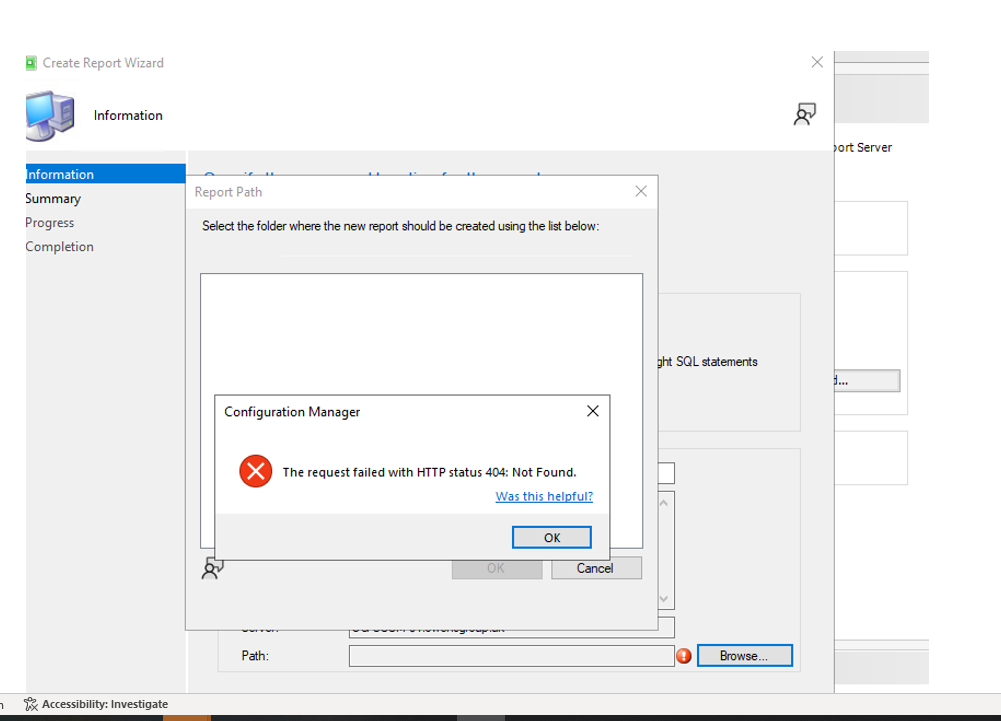The height and width of the screenshot is (721, 1001).
Task: Click the Accessibility: Investigate status bar item
Action: (96, 704)
